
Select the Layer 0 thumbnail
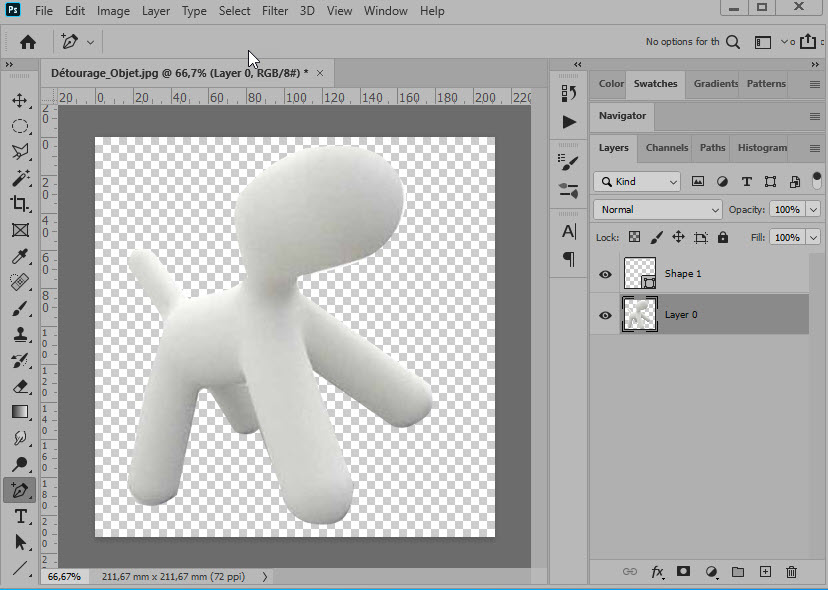coord(639,314)
